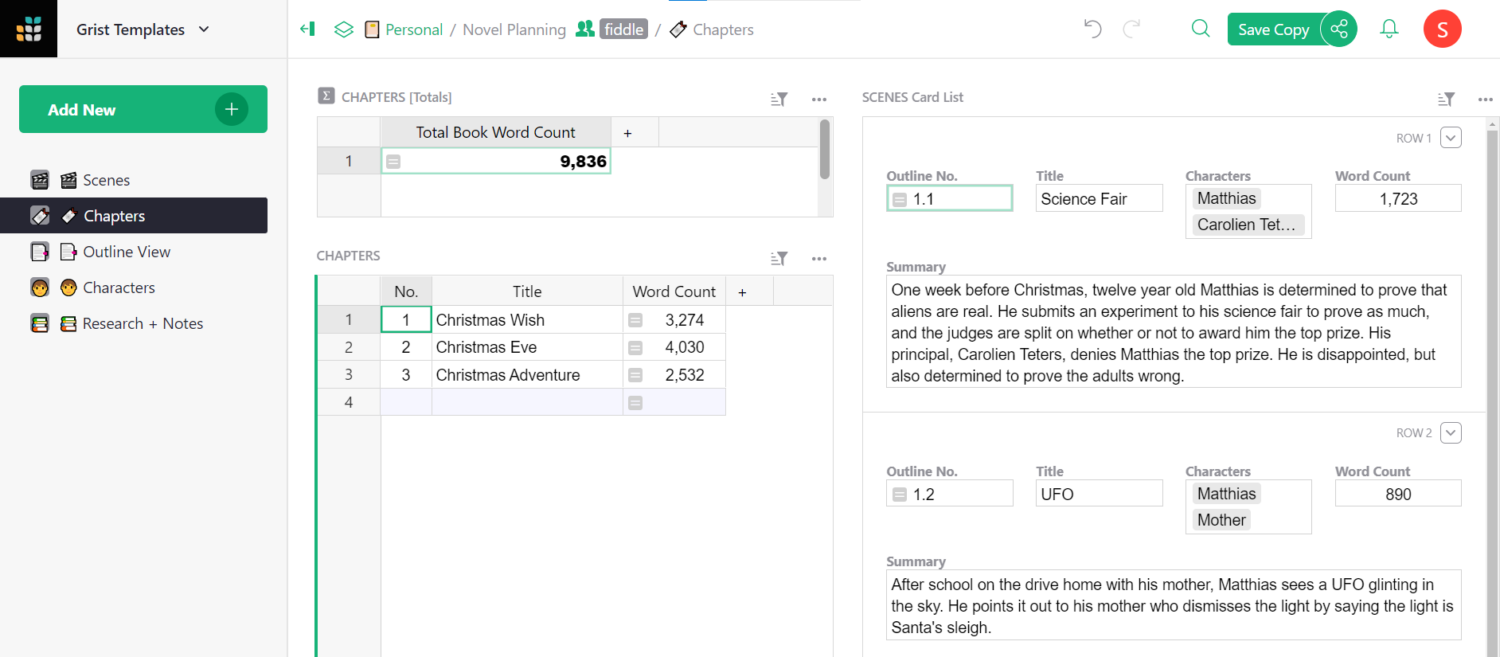The width and height of the screenshot is (1500, 657).
Task: Open CHAPTERS Totals widget options menu
Action: pyautogui.click(x=819, y=98)
